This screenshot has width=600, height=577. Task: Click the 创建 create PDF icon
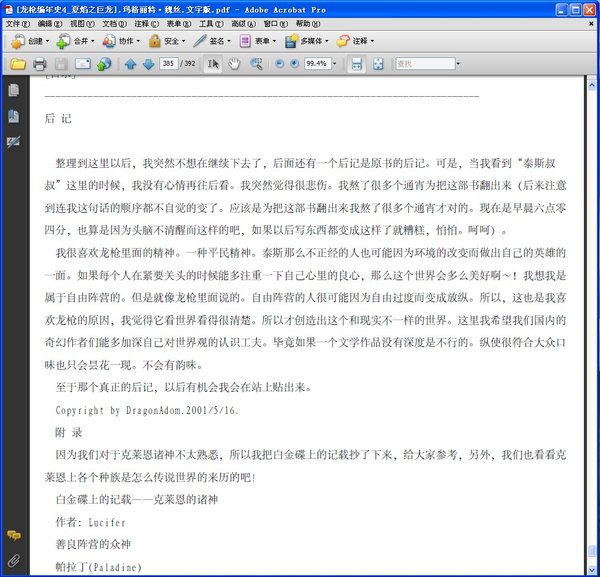18,41
